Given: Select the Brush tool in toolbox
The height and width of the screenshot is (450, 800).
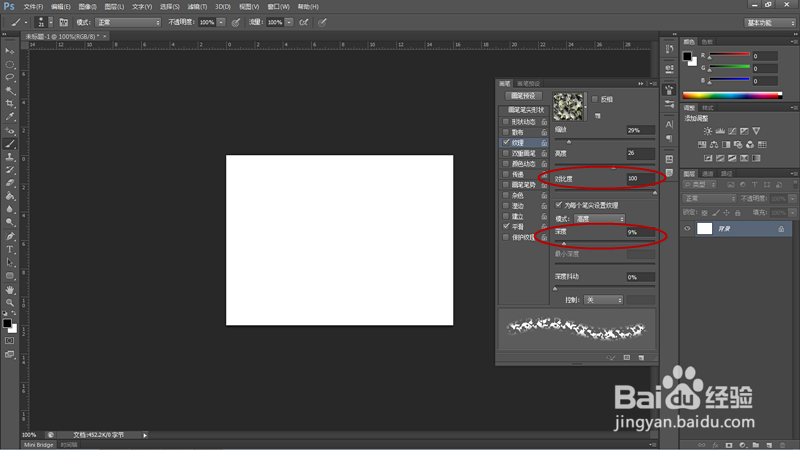Looking at the screenshot, I should tap(10, 144).
